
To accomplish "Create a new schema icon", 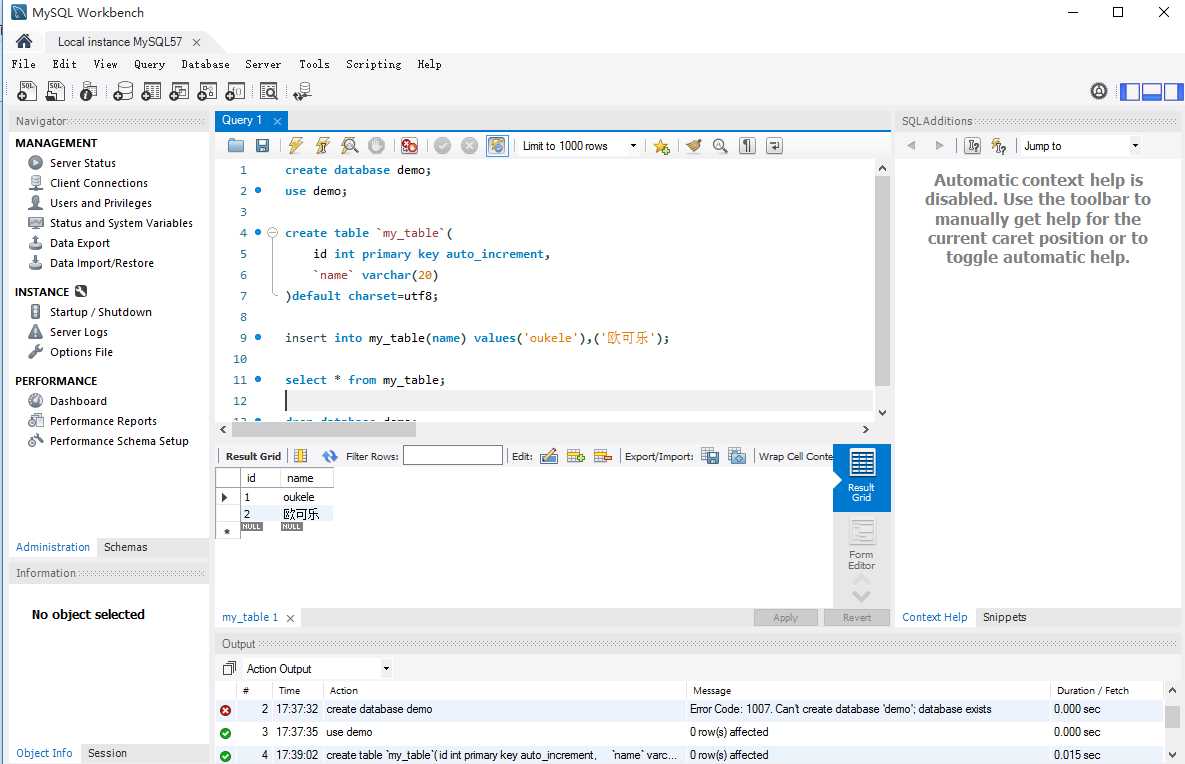I will 123,91.
